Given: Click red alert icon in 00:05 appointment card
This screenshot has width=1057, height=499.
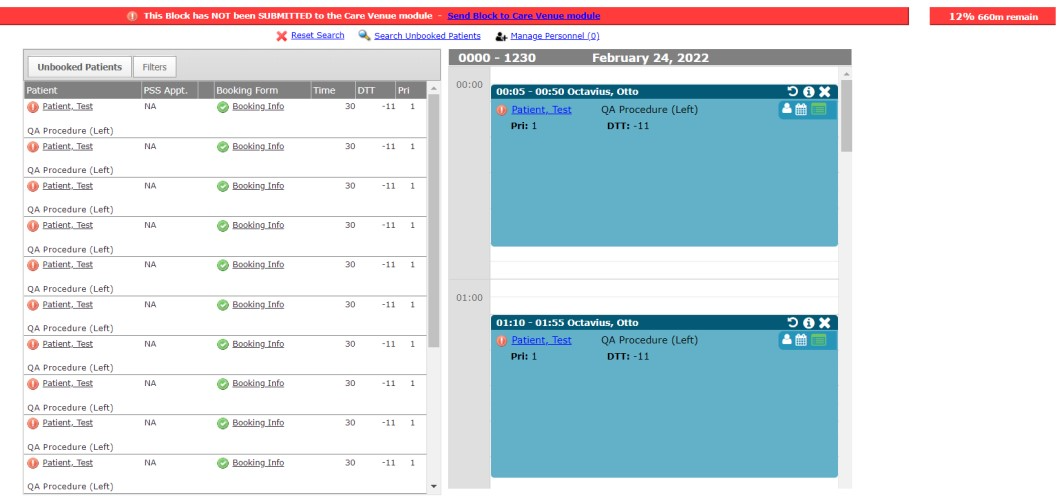Looking at the screenshot, I should (x=502, y=110).
